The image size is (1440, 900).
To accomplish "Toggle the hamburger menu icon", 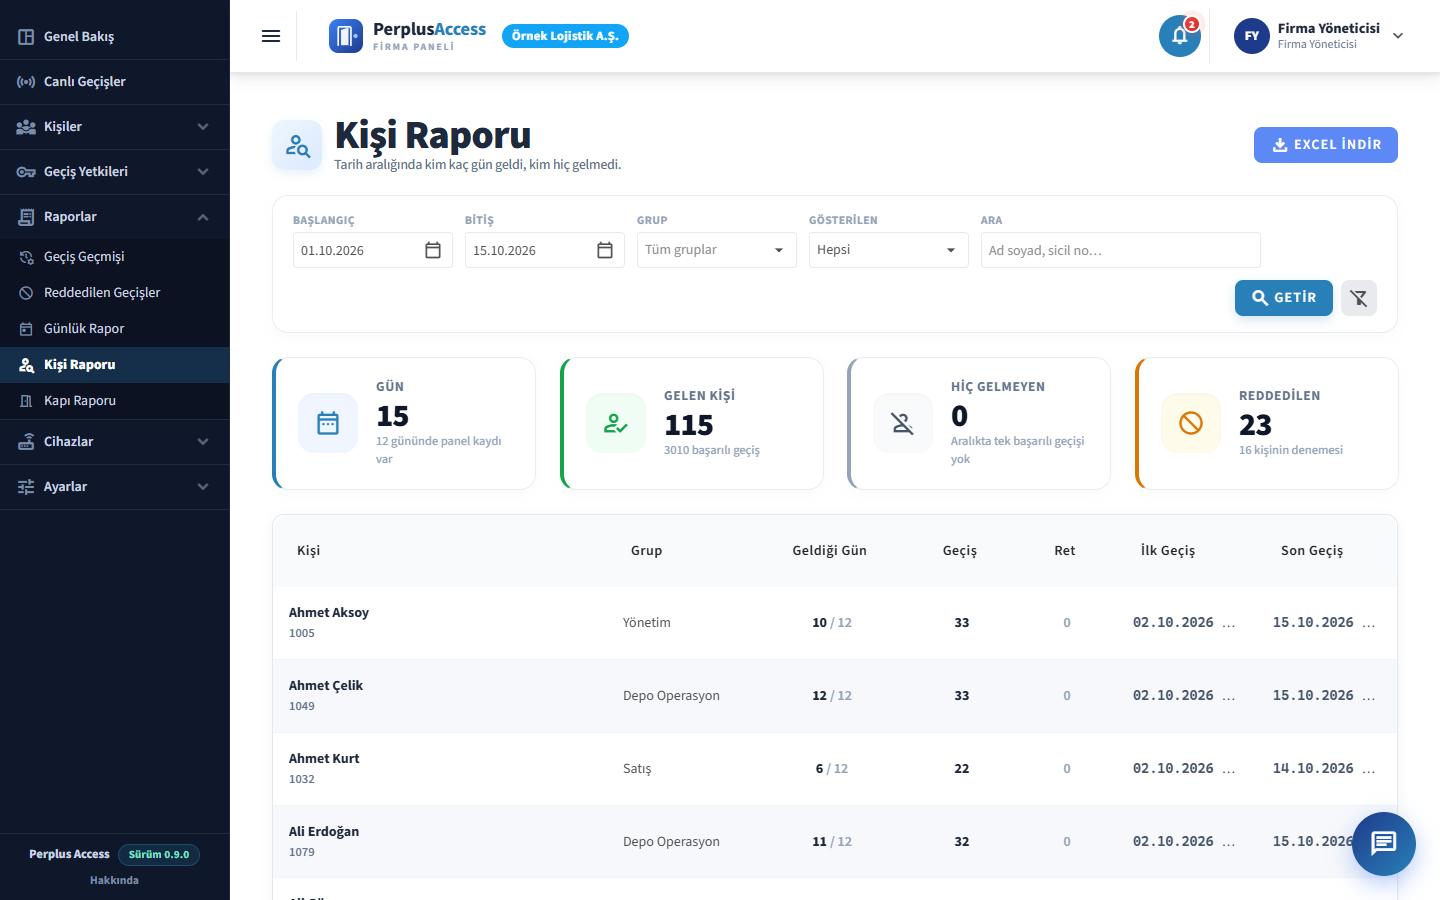I will (271, 36).
